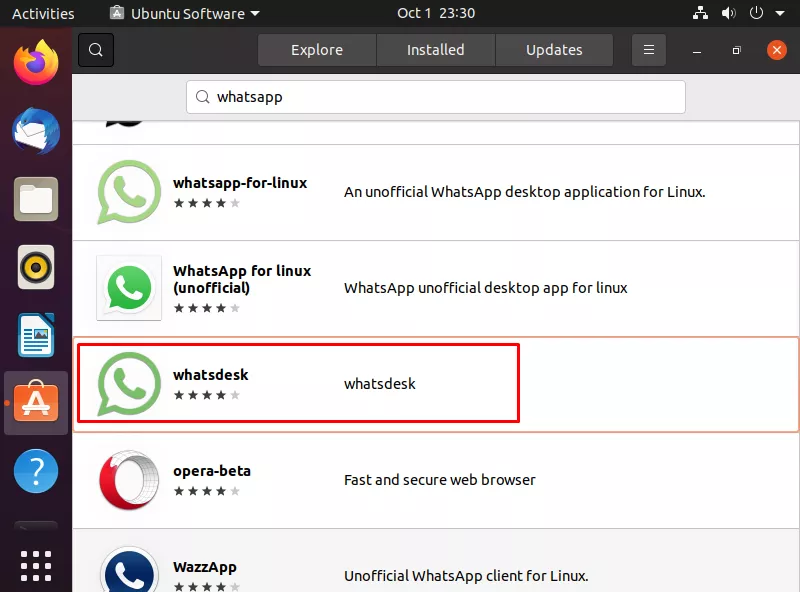Launch Thunderbird mail from the dock
This screenshot has width=800, height=592.
coord(36,131)
